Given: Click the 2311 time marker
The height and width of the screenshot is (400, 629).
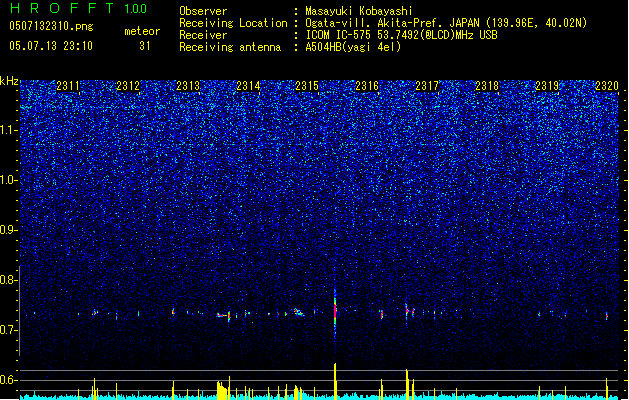Looking at the screenshot, I should tap(68, 86).
